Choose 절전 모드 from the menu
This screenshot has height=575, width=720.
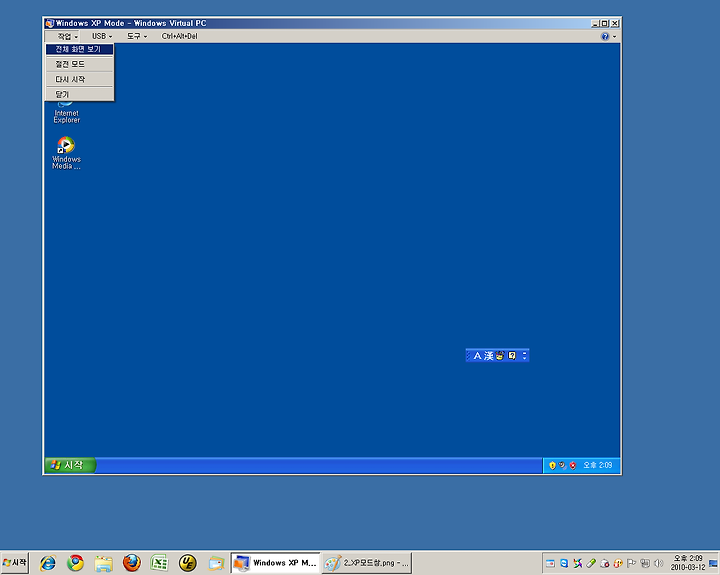click(x=79, y=64)
